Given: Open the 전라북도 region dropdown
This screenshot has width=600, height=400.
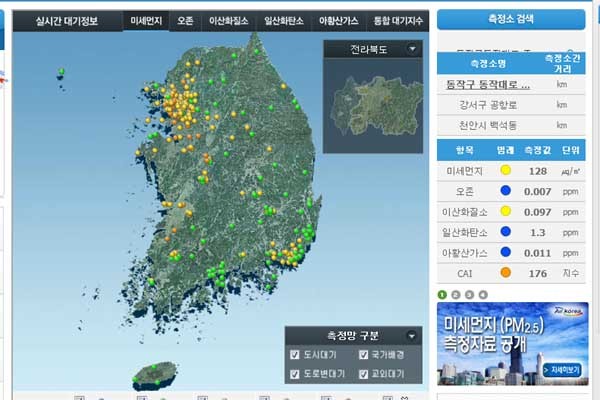Looking at the screenshot, I should [x=412, y=49].
